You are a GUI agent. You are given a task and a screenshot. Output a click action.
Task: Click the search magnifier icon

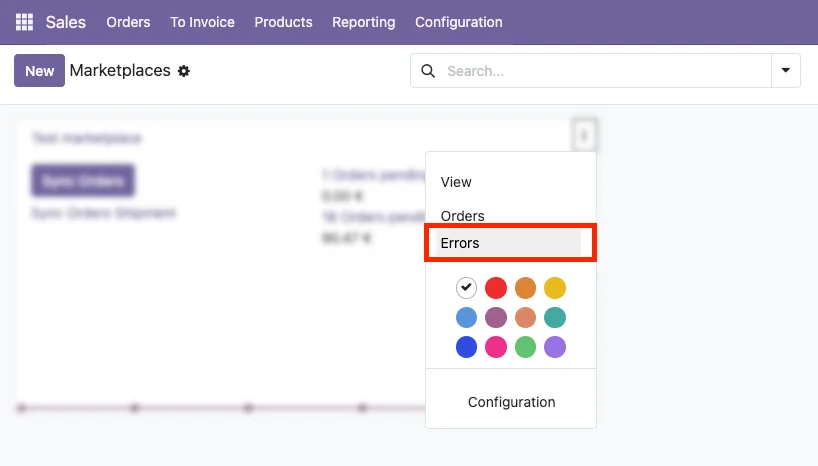[x=428, y=71]
